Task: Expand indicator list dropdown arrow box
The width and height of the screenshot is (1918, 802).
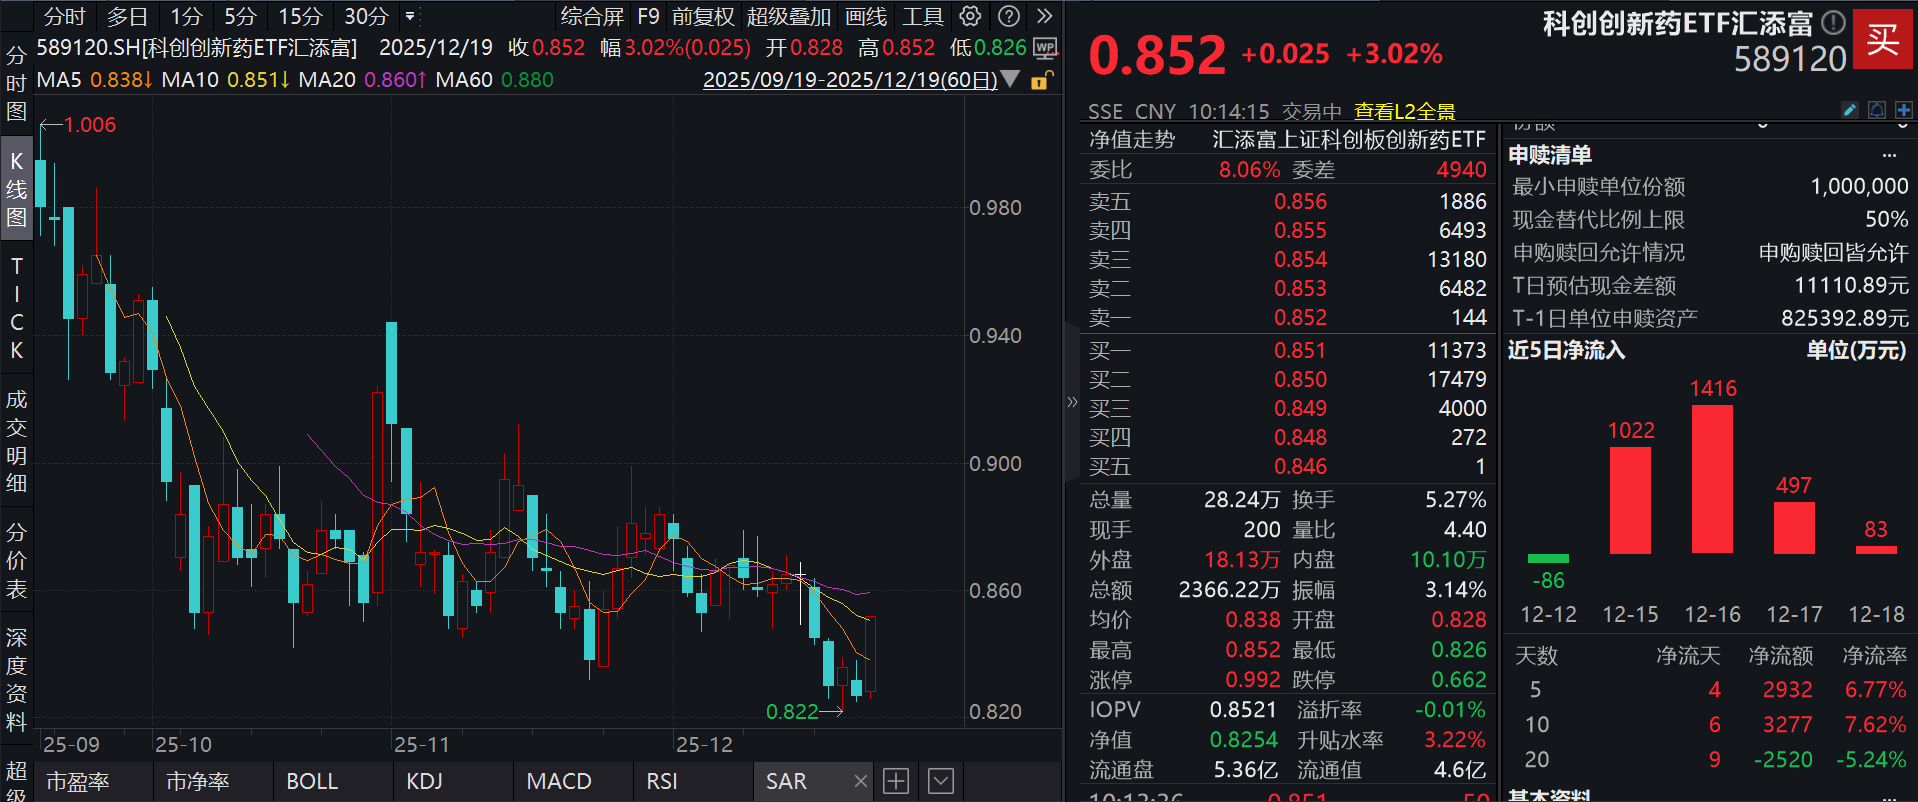Action: click(941, 781)
